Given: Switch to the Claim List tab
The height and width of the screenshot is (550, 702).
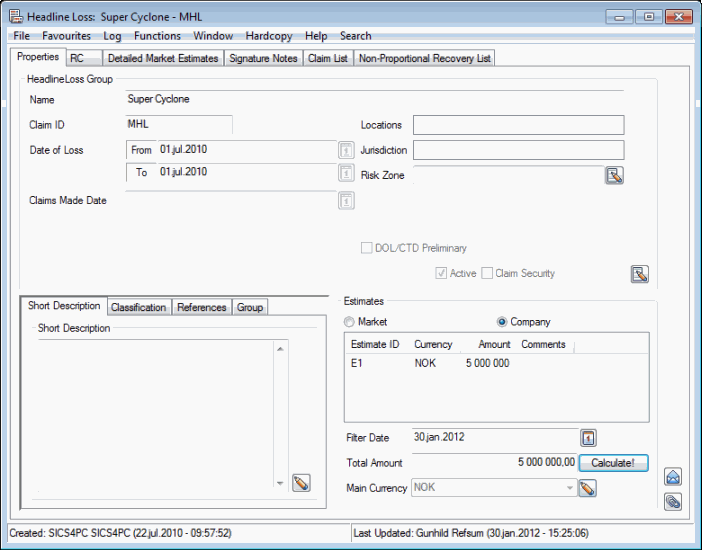Looking at the screenshot, I should (x=328, y=58).
